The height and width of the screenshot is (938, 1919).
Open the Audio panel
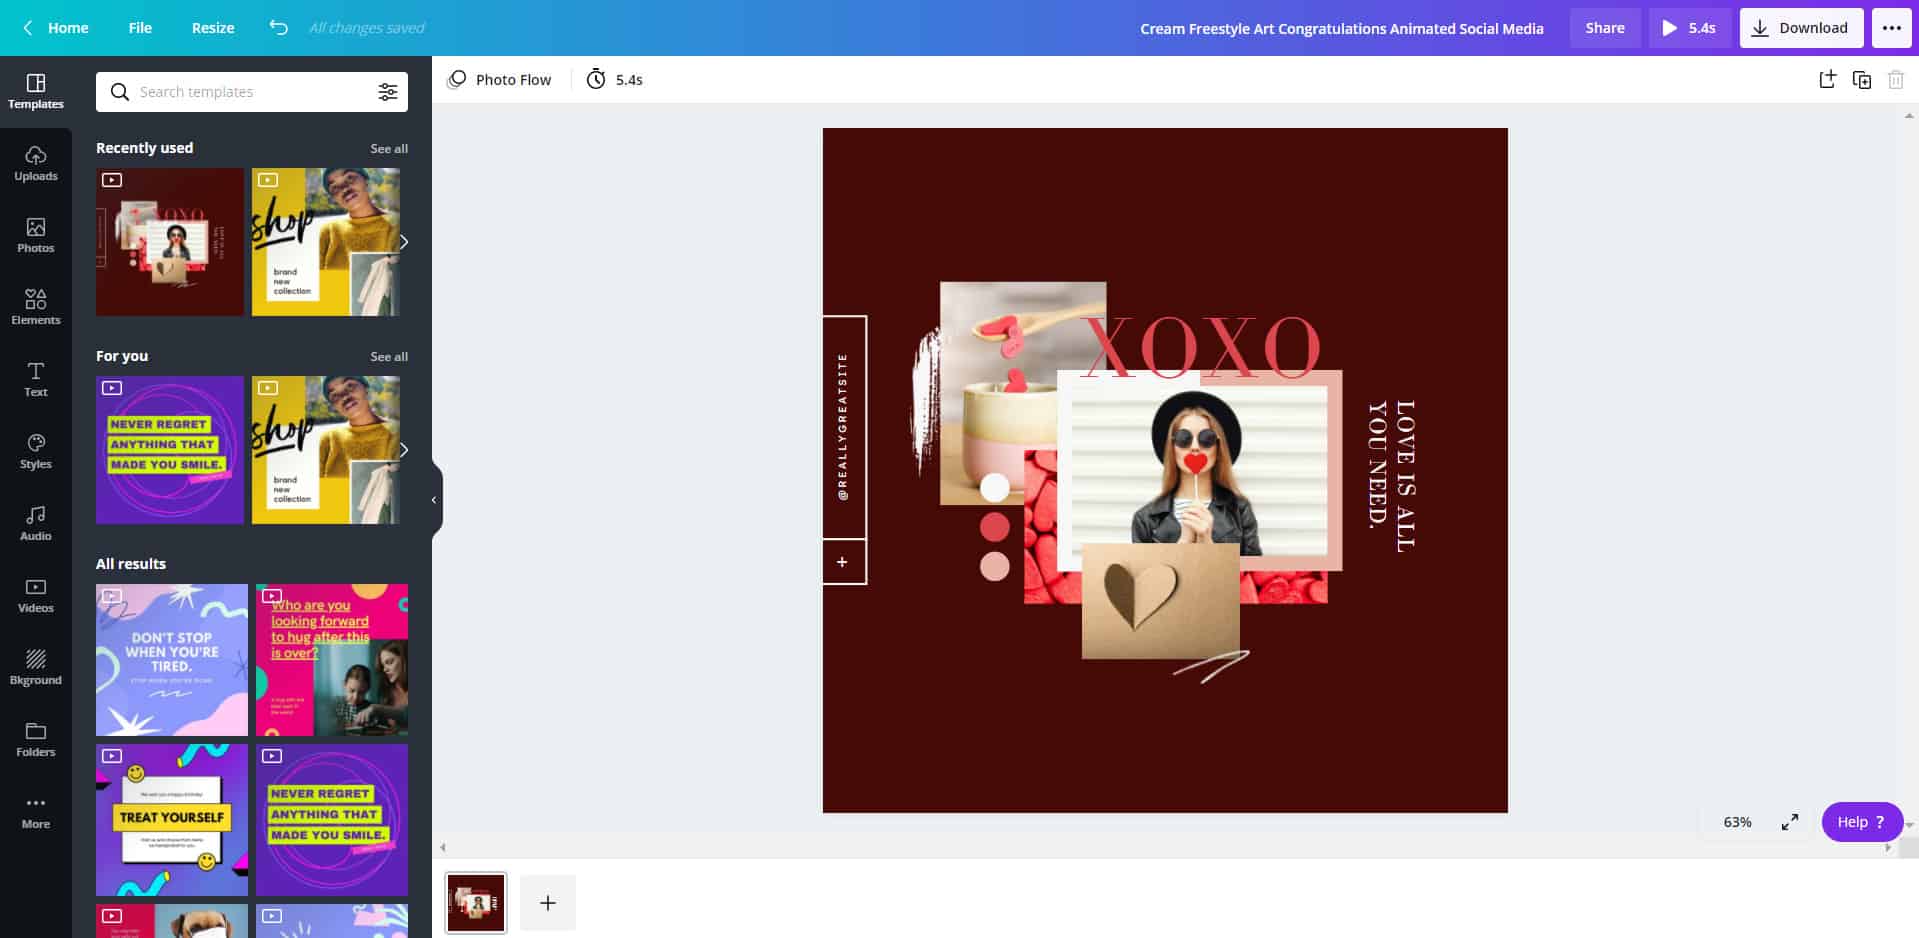coord(35,523)
